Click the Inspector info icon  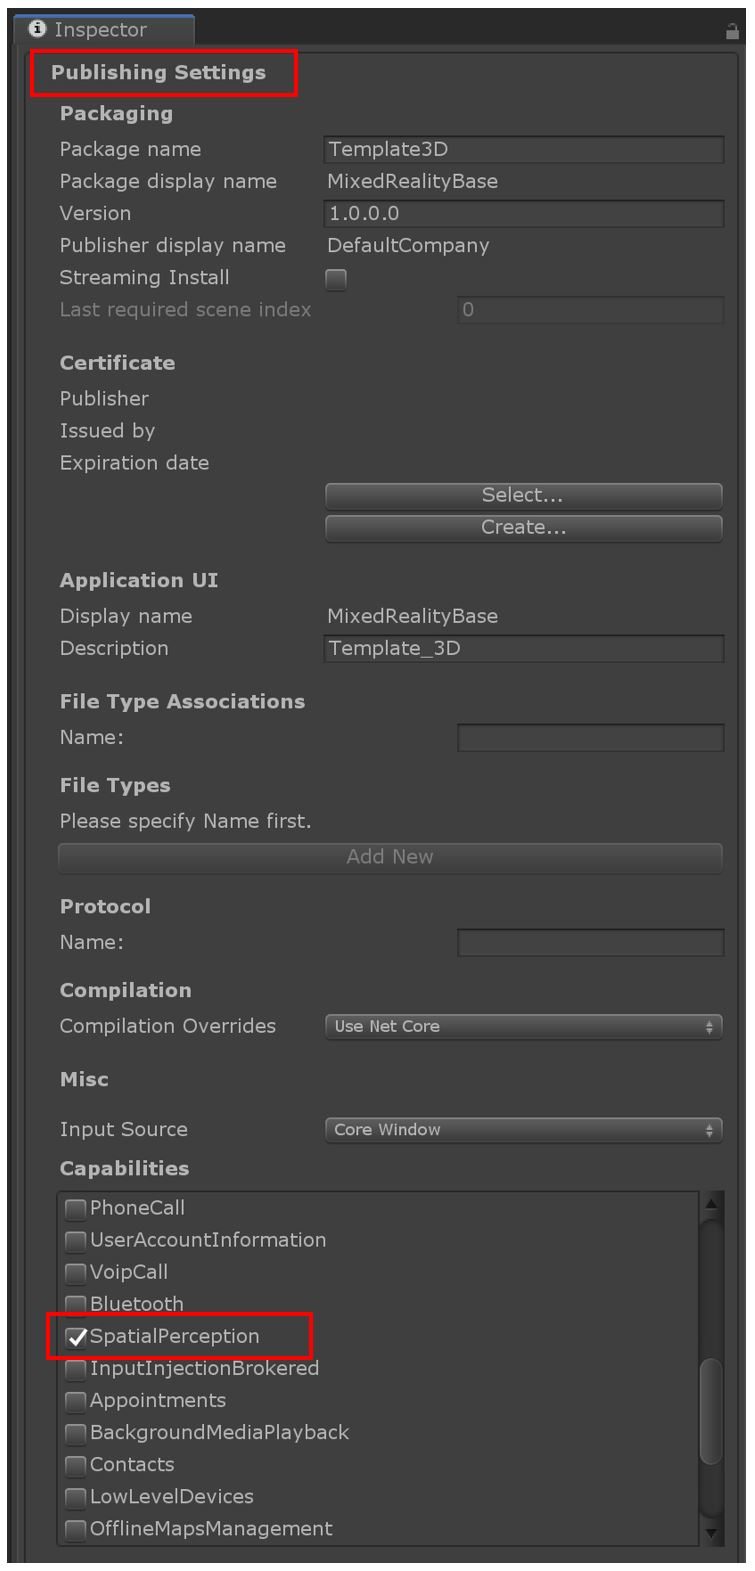(37, 29)
